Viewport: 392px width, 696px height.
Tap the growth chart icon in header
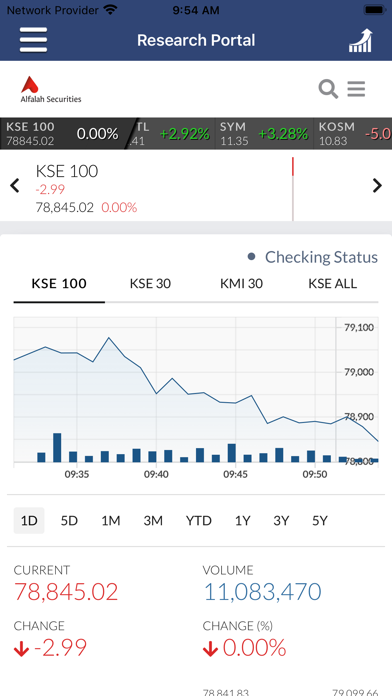(360, 41)
